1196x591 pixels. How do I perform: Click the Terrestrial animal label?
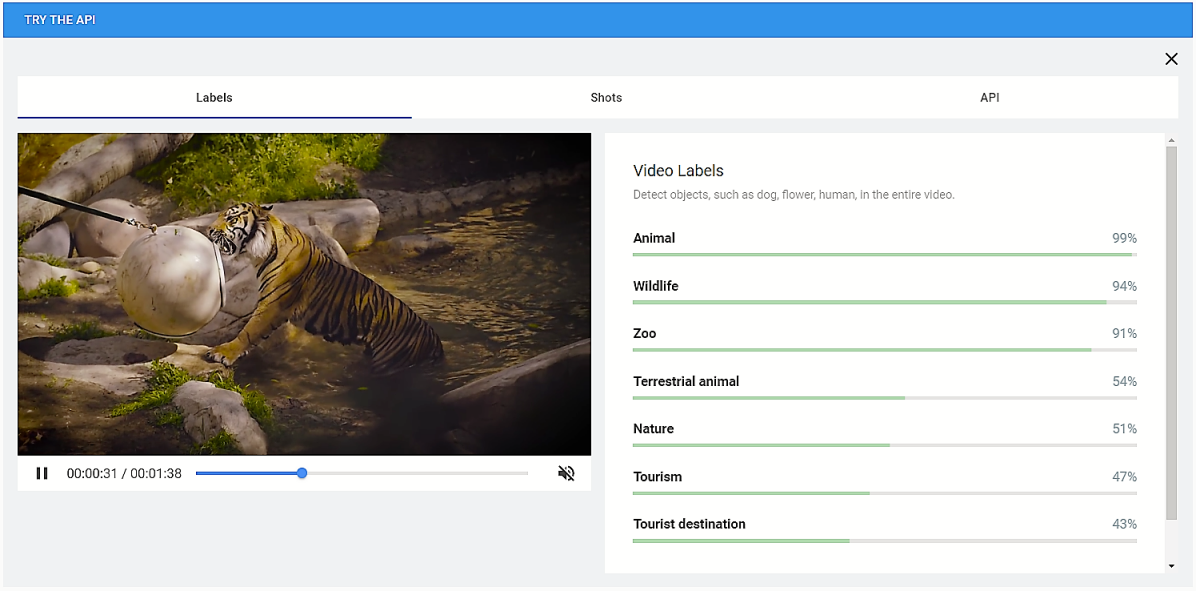click(x=686, y=381)
